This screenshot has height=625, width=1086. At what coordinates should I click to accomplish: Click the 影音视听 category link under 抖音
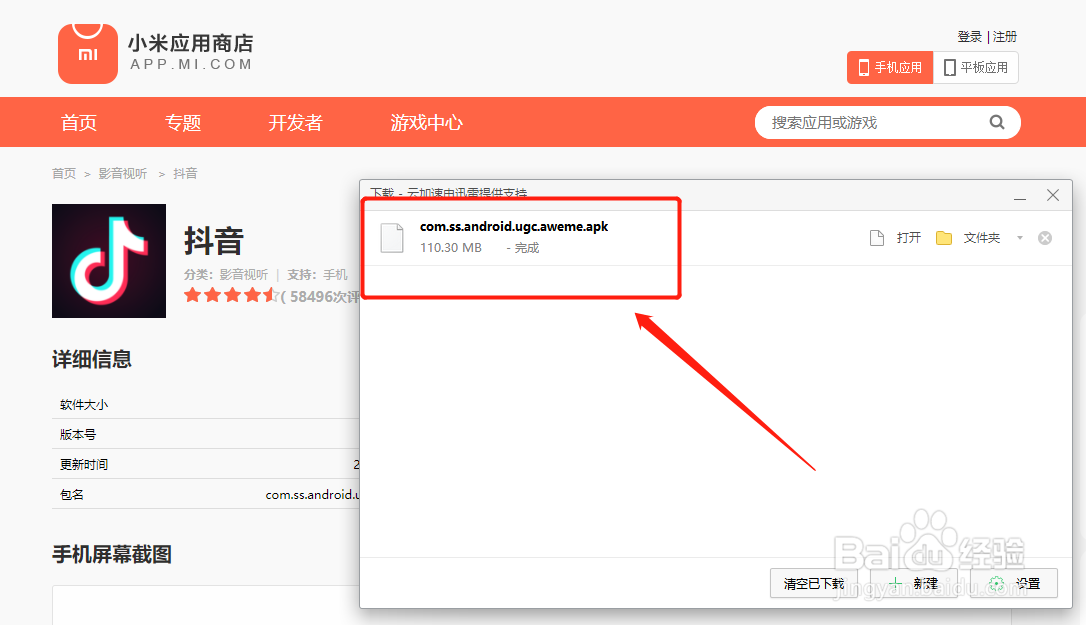pyautogui.click(x=244, y=275)
